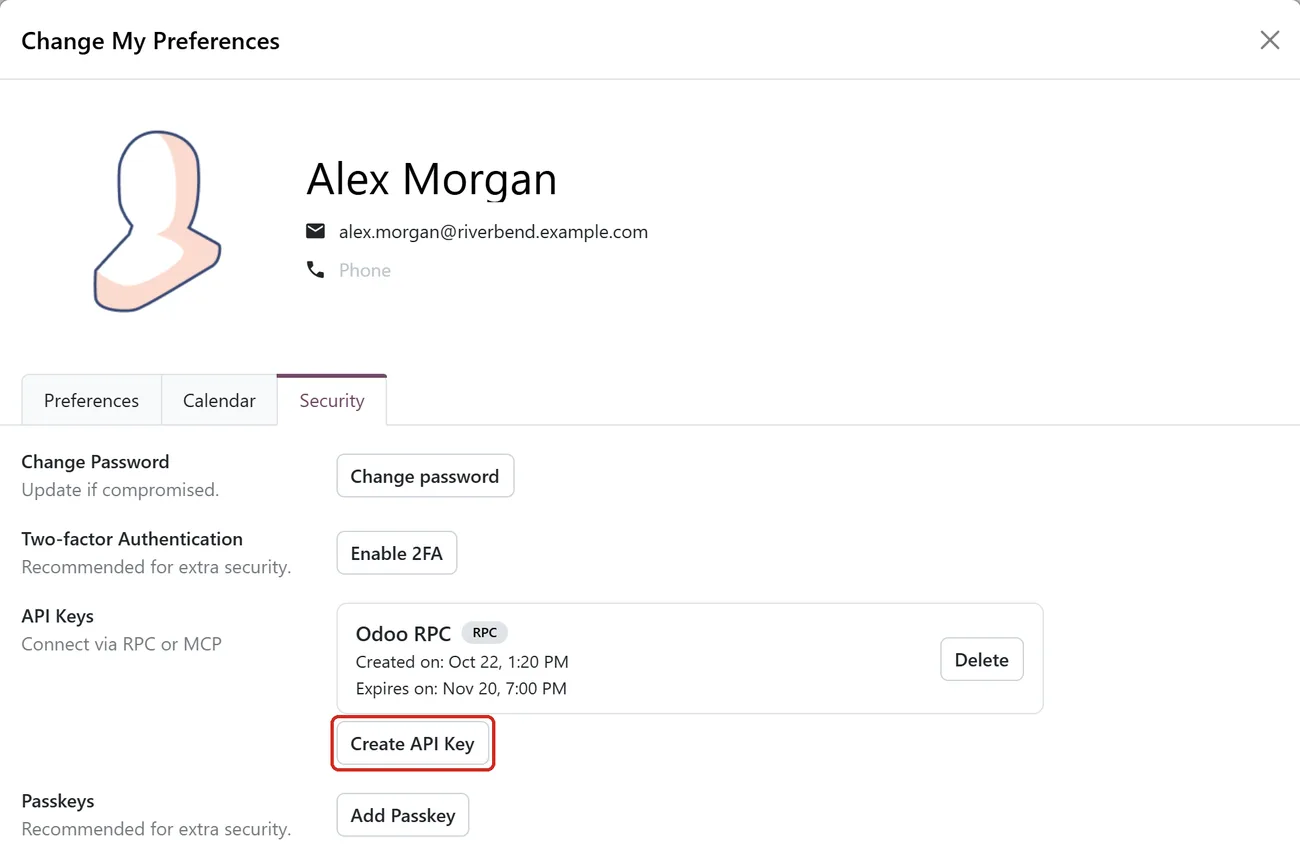Image resolution: width=1300 pixels, height=846 pixels.
Task: Click "Update if compromised." helper text
Action: pyautogui.click(x=120, y=490)
